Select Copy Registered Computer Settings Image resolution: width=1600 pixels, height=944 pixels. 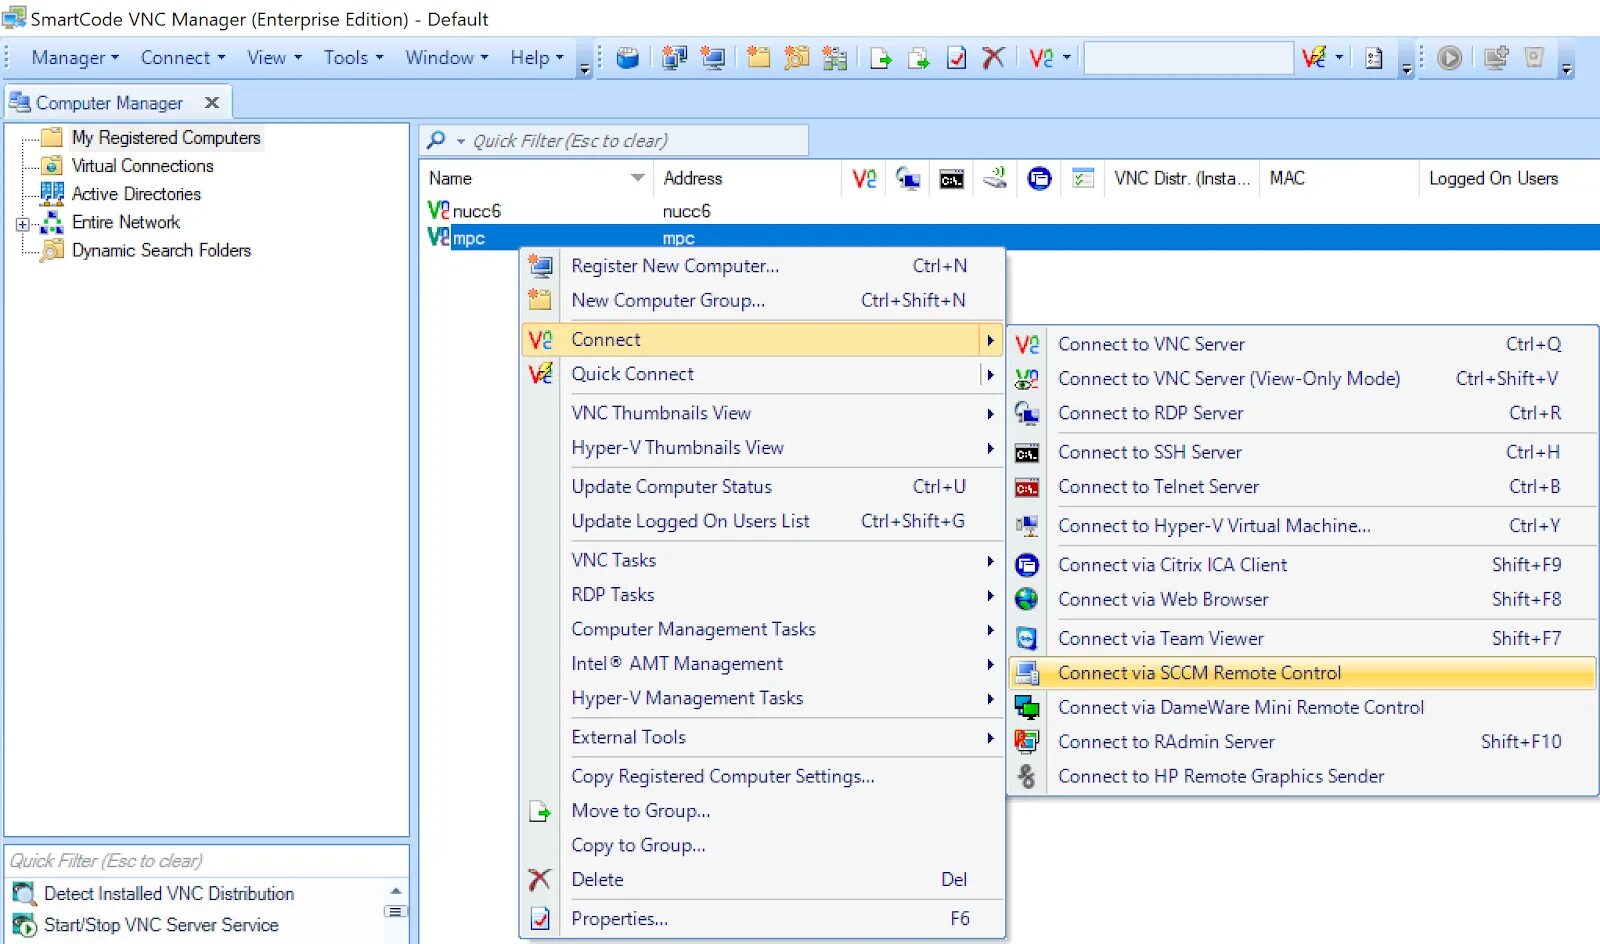[762, 776]
